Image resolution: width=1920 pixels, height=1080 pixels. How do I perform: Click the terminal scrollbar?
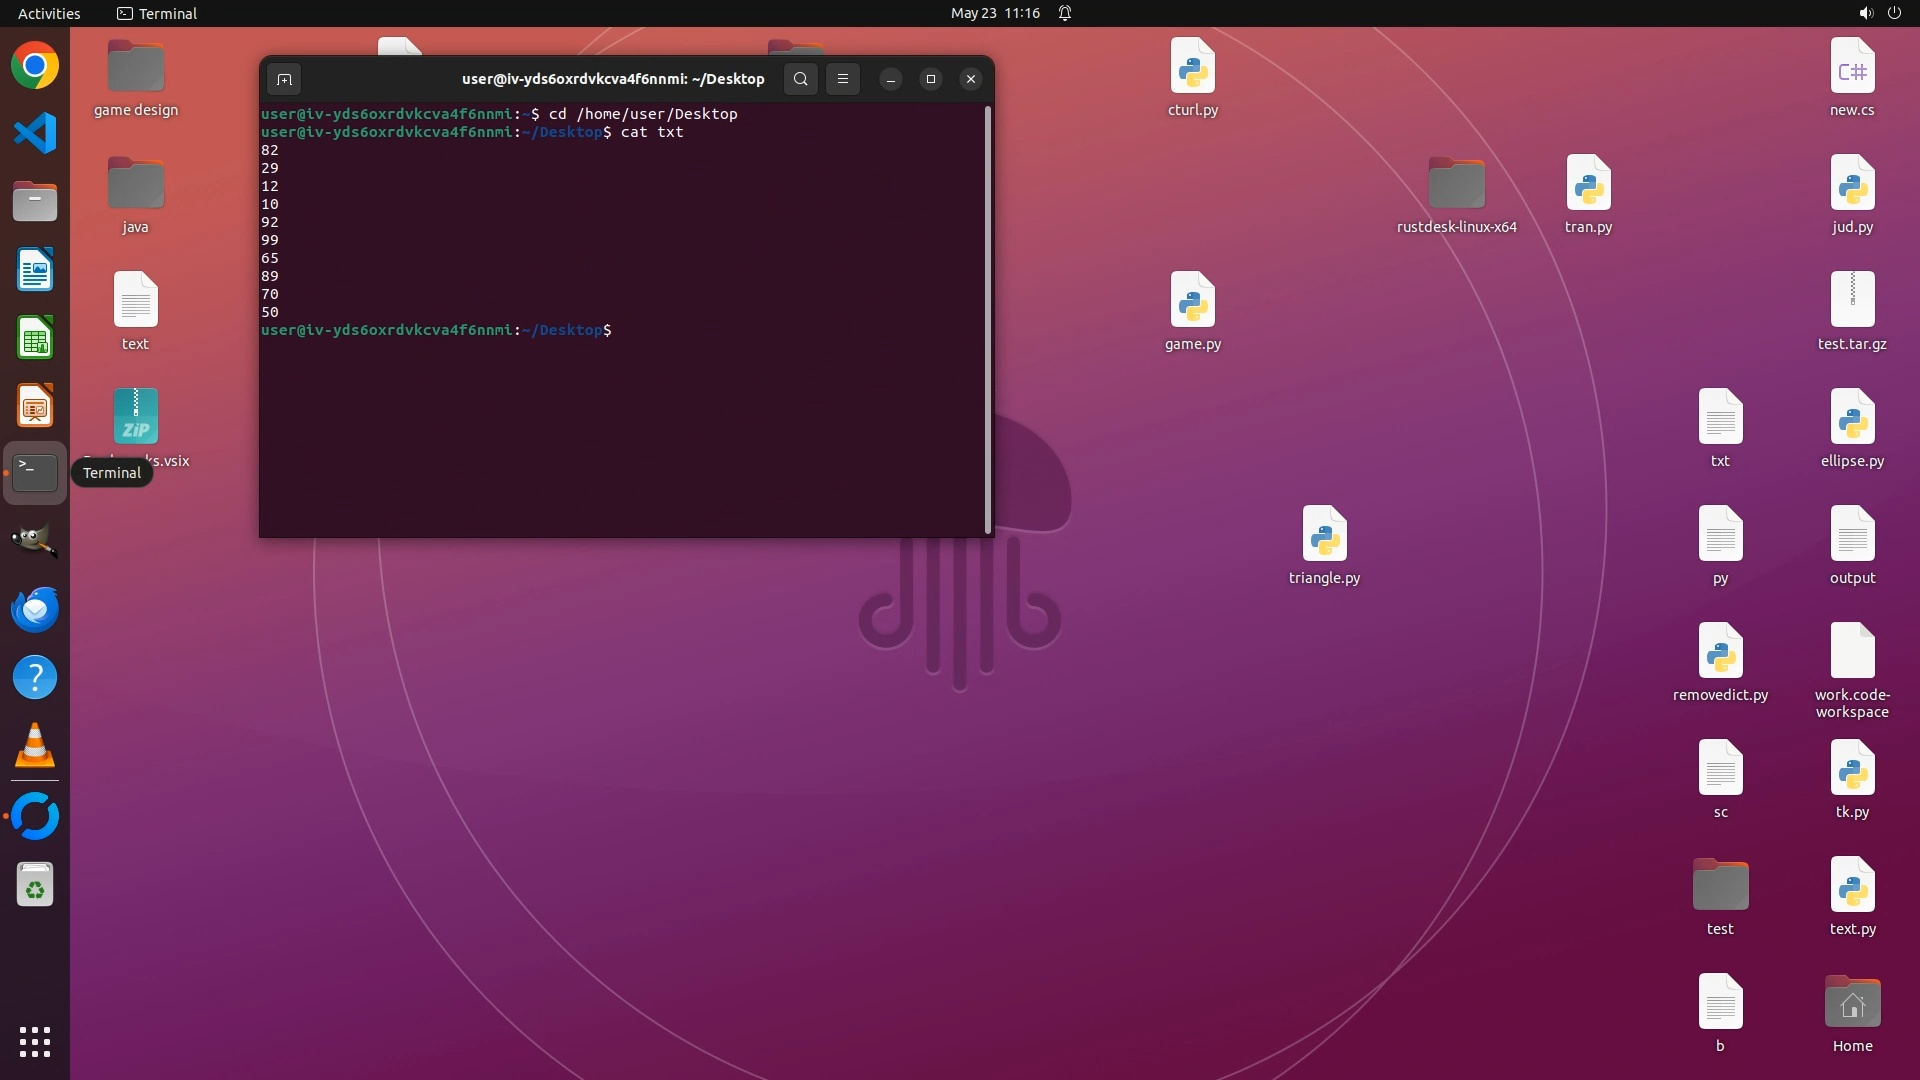(x=988, y=320)
